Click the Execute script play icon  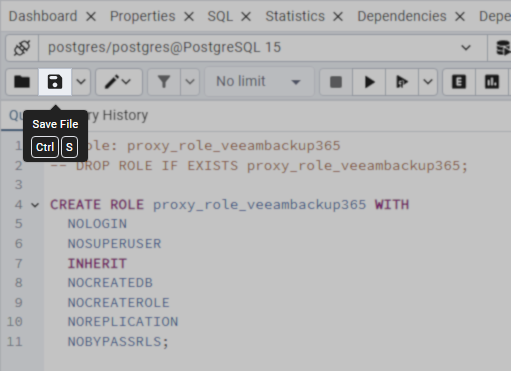(402, 82)
